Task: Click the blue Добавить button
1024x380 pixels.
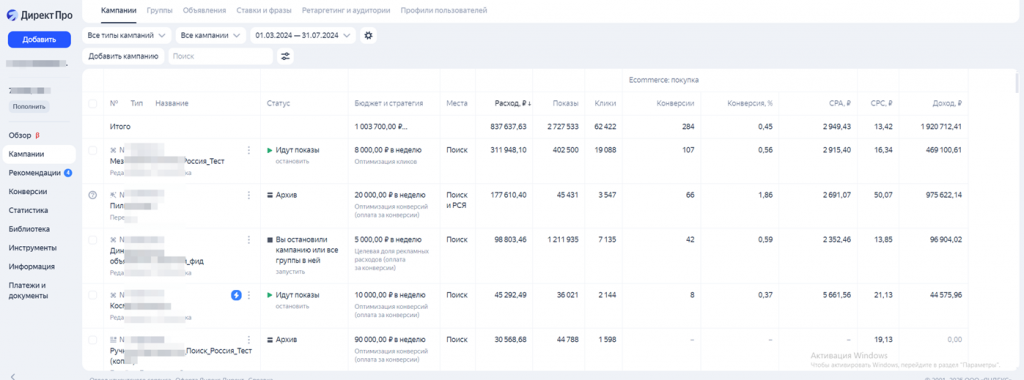Action: pos(39,40)
